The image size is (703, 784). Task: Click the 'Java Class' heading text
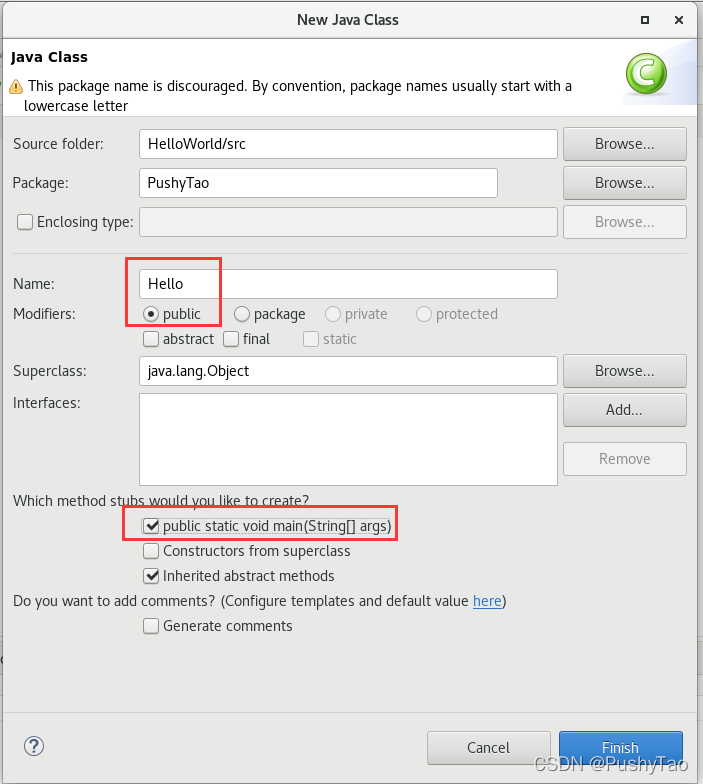click(x=49, y=58)
